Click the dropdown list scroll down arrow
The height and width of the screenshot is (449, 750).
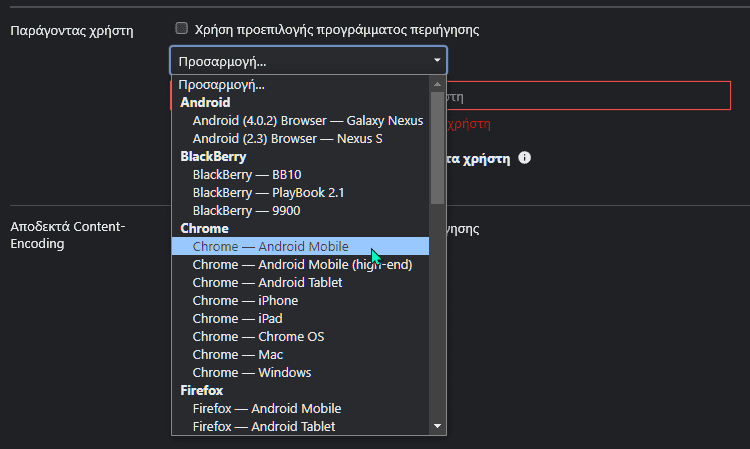click(437, 426)
